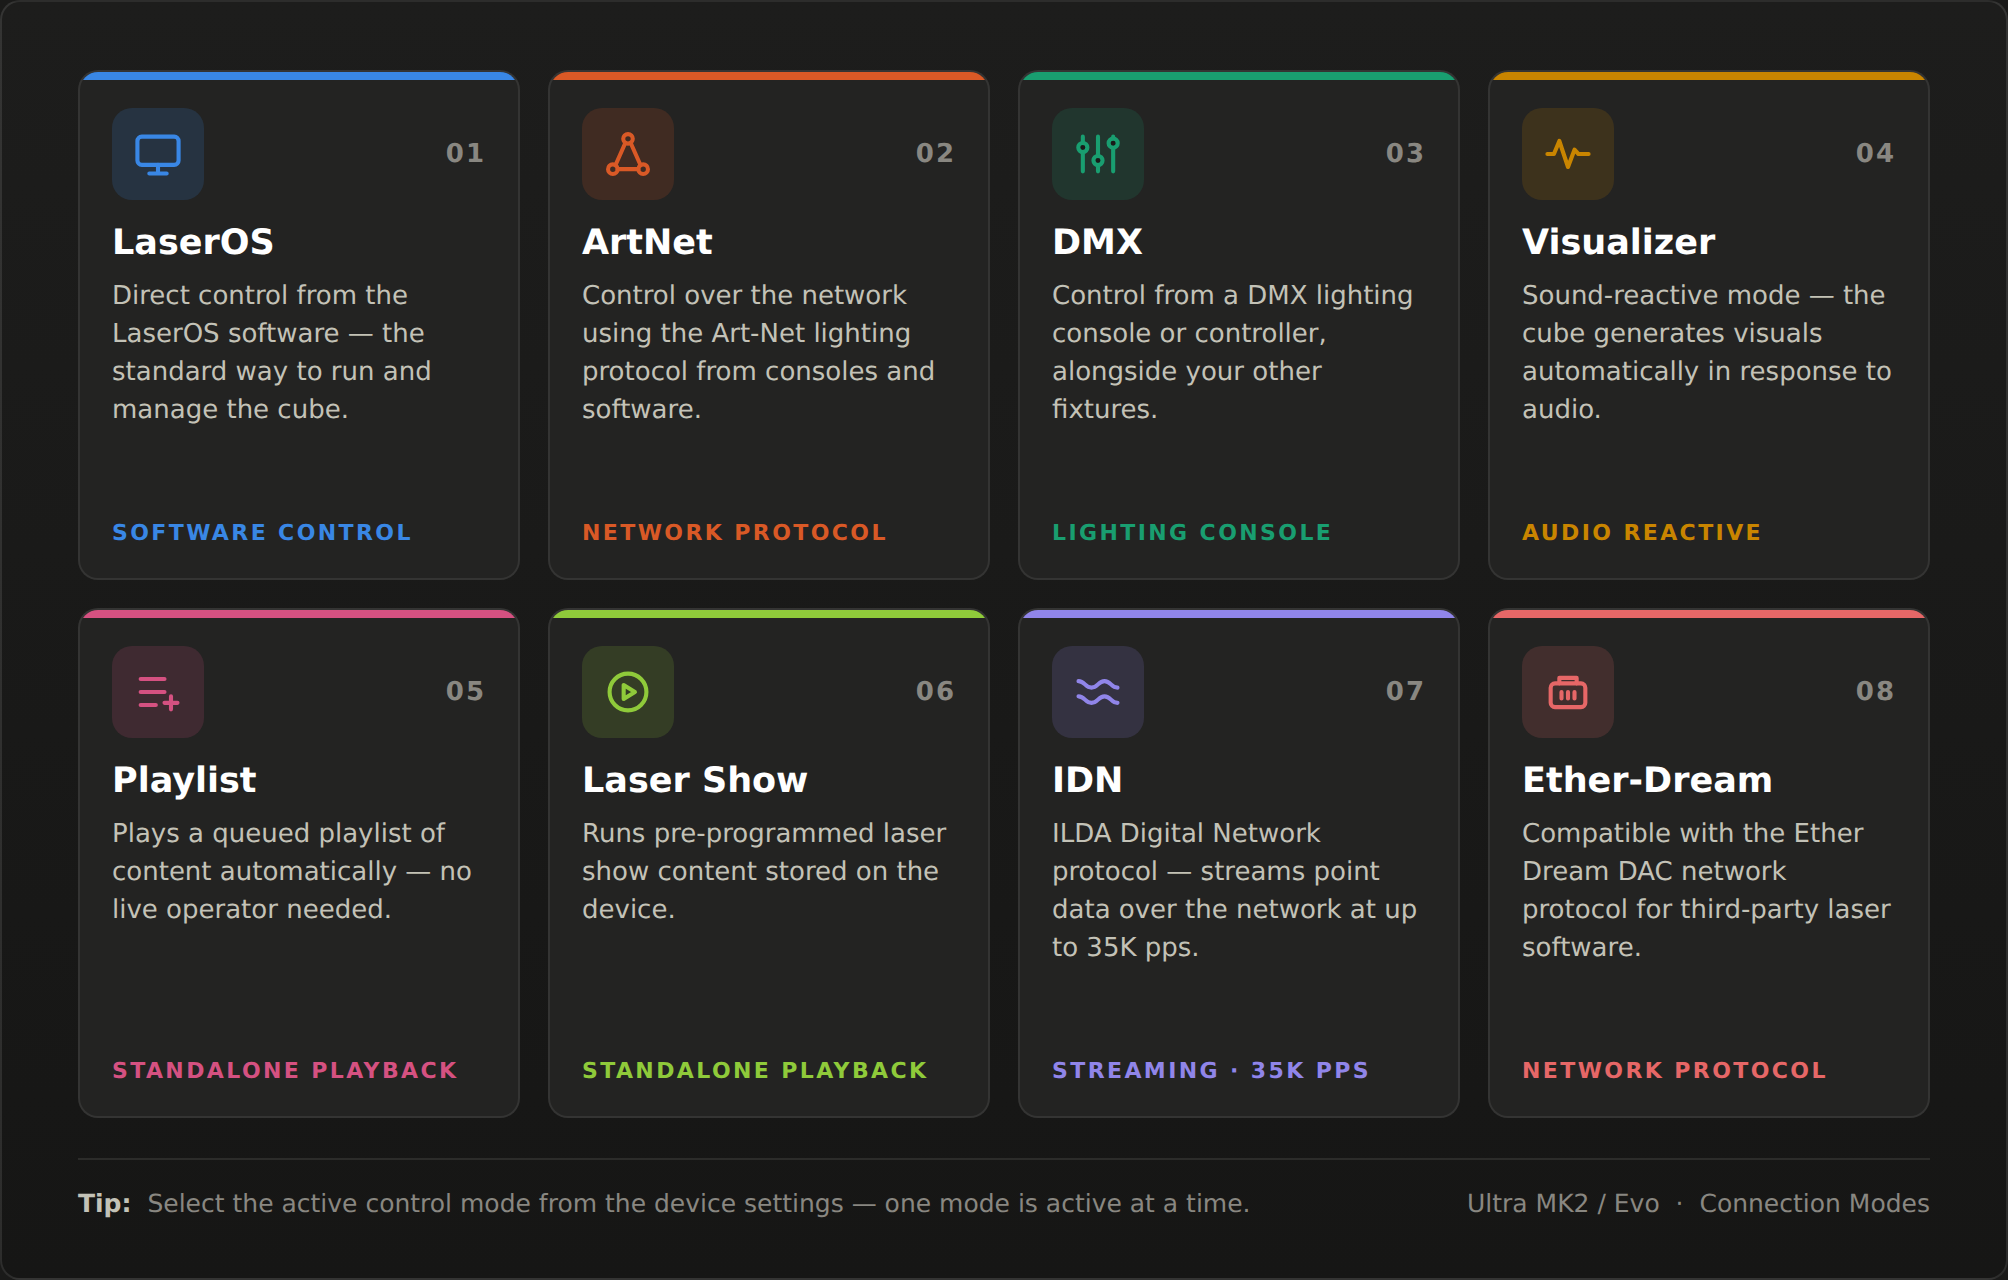Click the bold Tip: label

[x=105, y=1203]
